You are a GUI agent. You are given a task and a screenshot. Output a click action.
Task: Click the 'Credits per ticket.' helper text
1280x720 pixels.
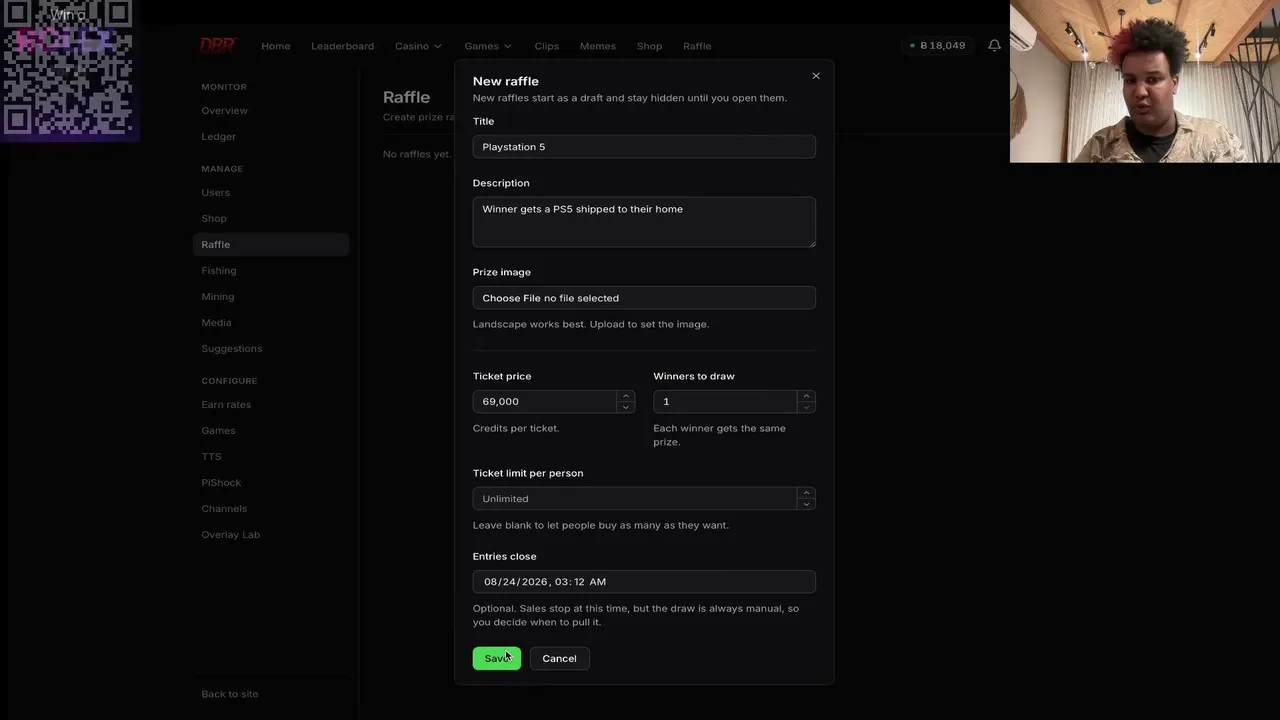click(516, 428)
